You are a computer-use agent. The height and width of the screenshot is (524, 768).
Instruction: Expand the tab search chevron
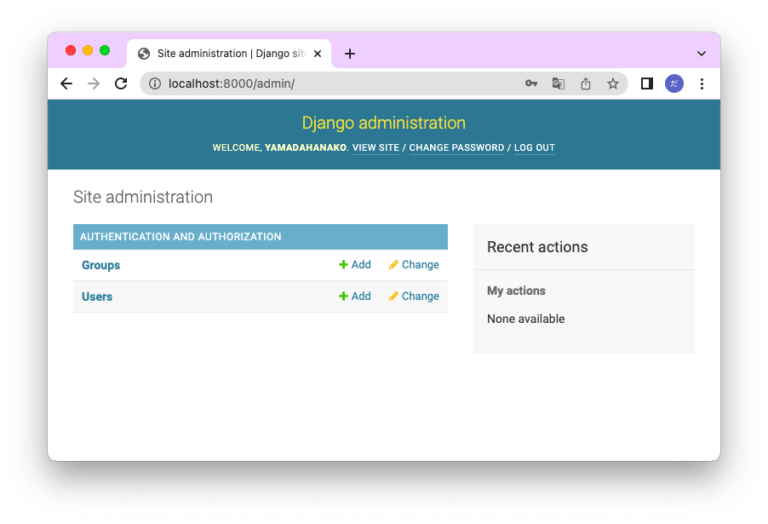[x=701, y=54]
